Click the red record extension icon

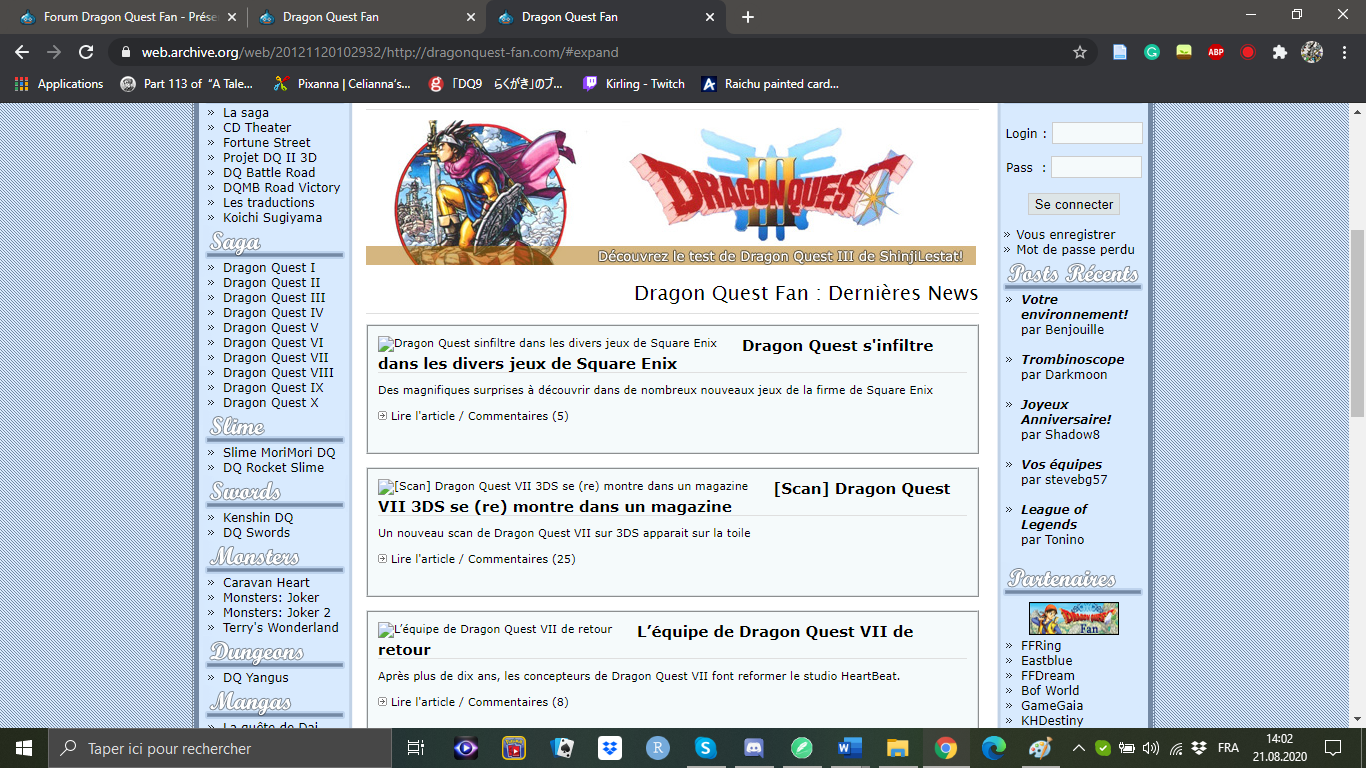(1248, 52)
